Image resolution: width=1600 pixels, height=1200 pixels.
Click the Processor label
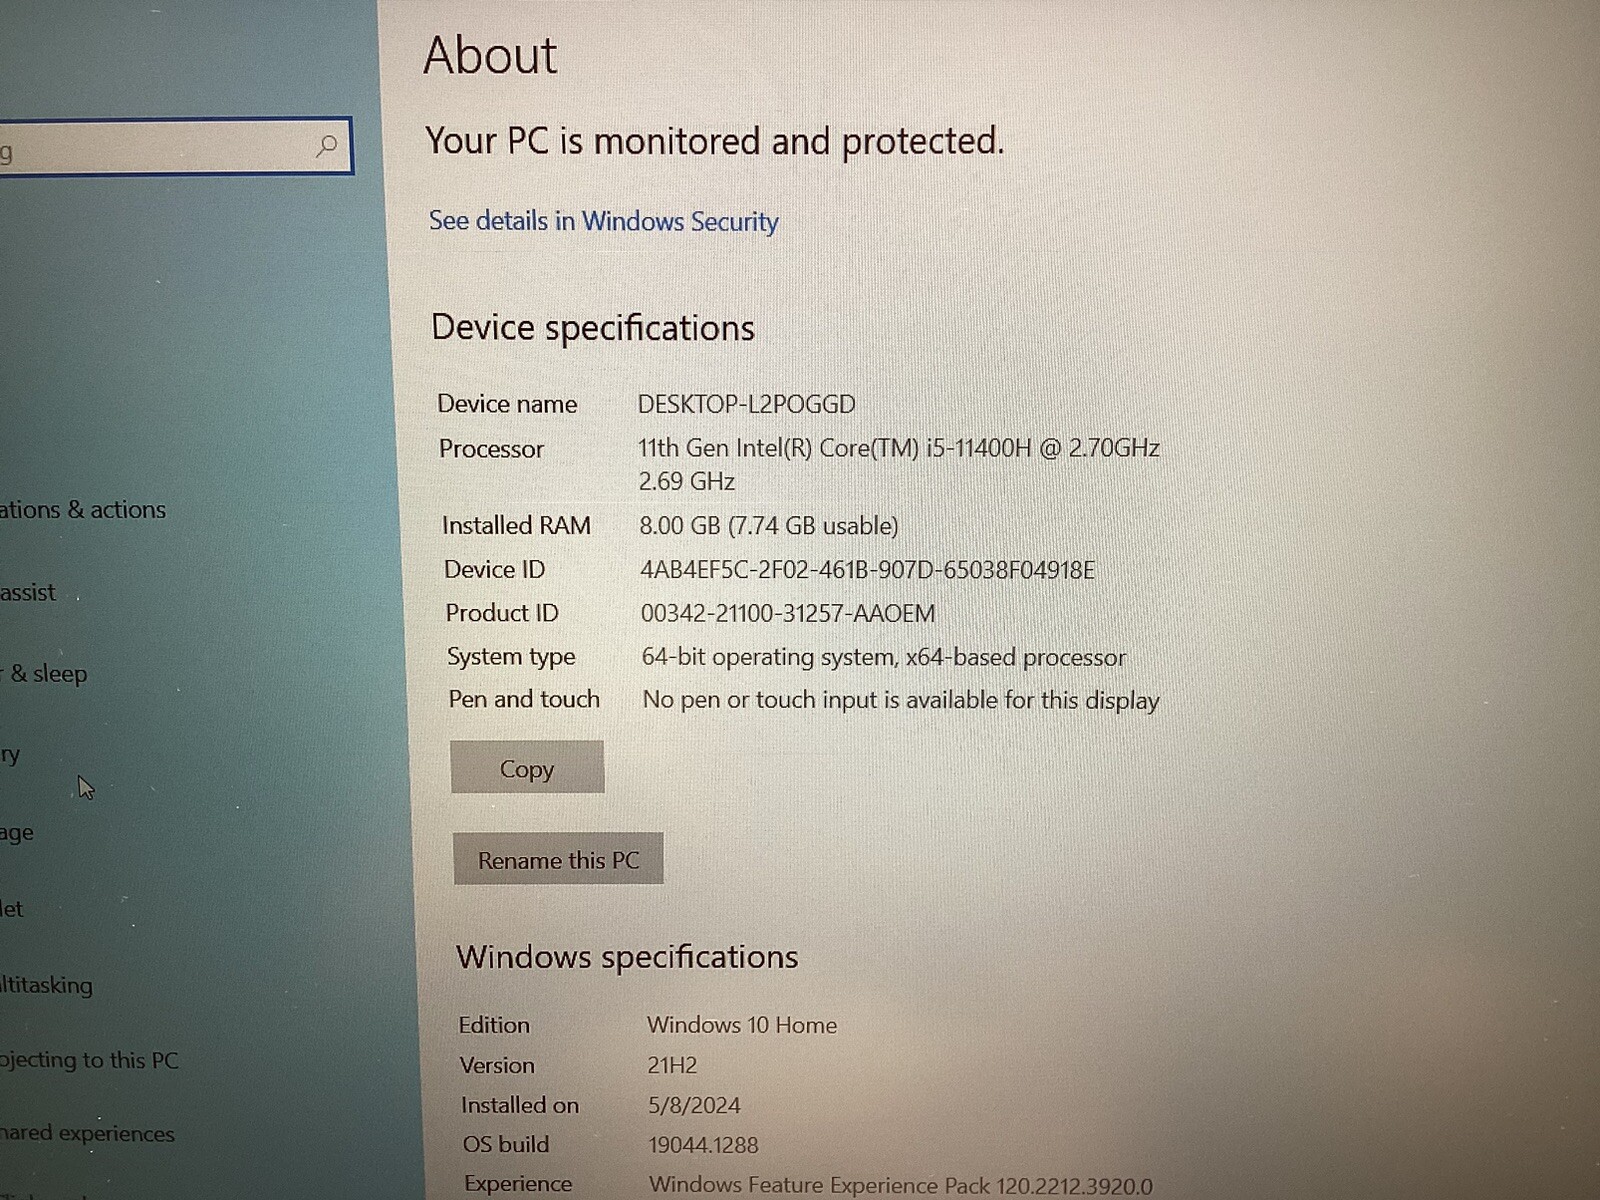(491, 449)
